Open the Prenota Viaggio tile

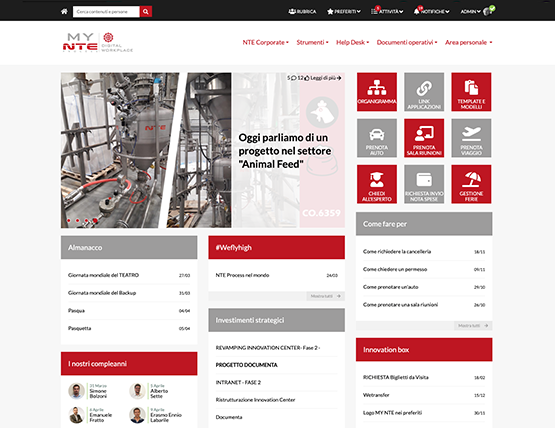click(x=471, y=138)
